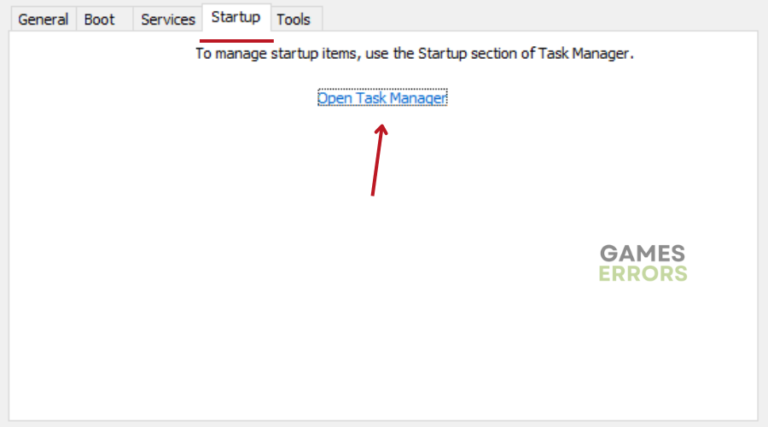Screen dimensions: 768x427
Task: Click the startup items instruction sentence
Action: click(414, 53)
